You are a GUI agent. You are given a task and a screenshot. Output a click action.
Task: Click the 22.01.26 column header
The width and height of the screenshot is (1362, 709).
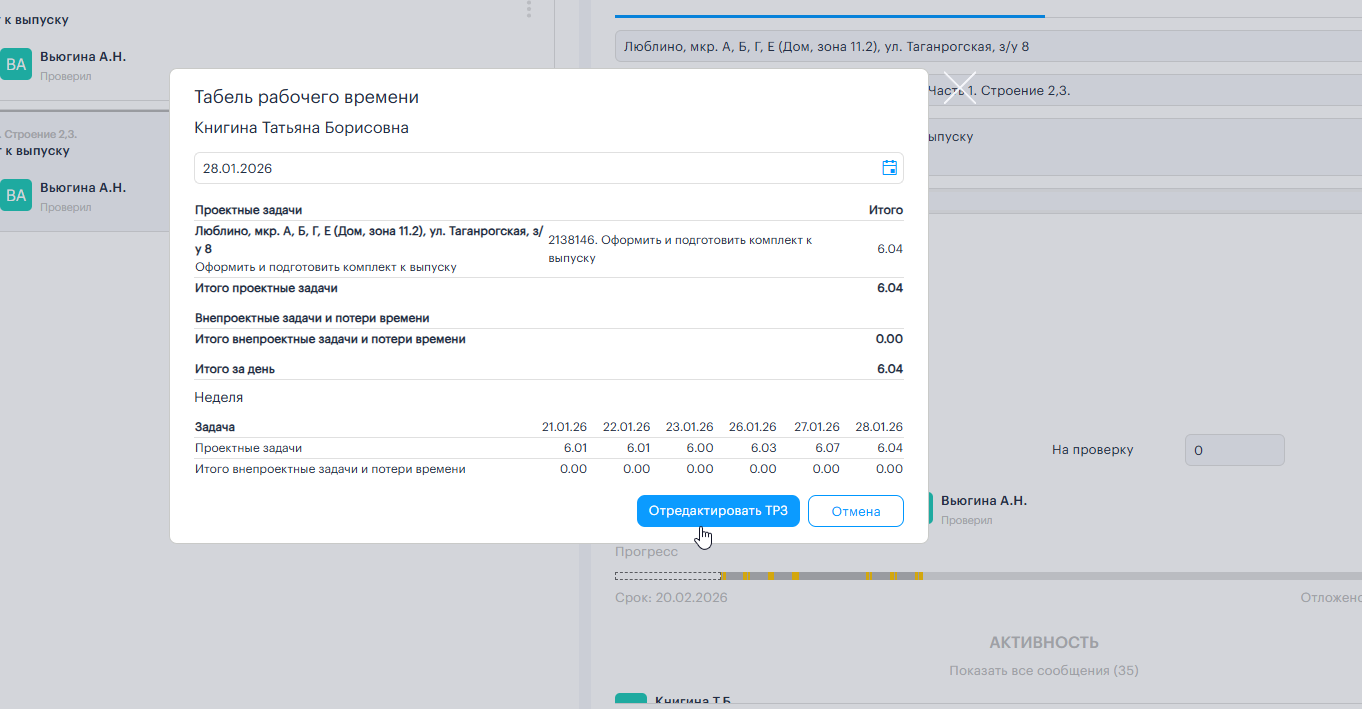[627, 427]
